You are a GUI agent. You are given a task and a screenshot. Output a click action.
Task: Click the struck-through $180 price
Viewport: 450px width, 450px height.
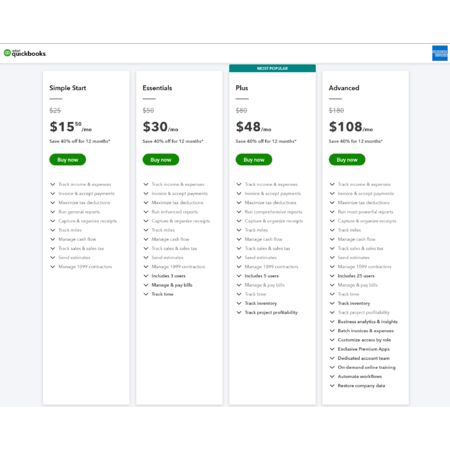[x=336, y=110]
